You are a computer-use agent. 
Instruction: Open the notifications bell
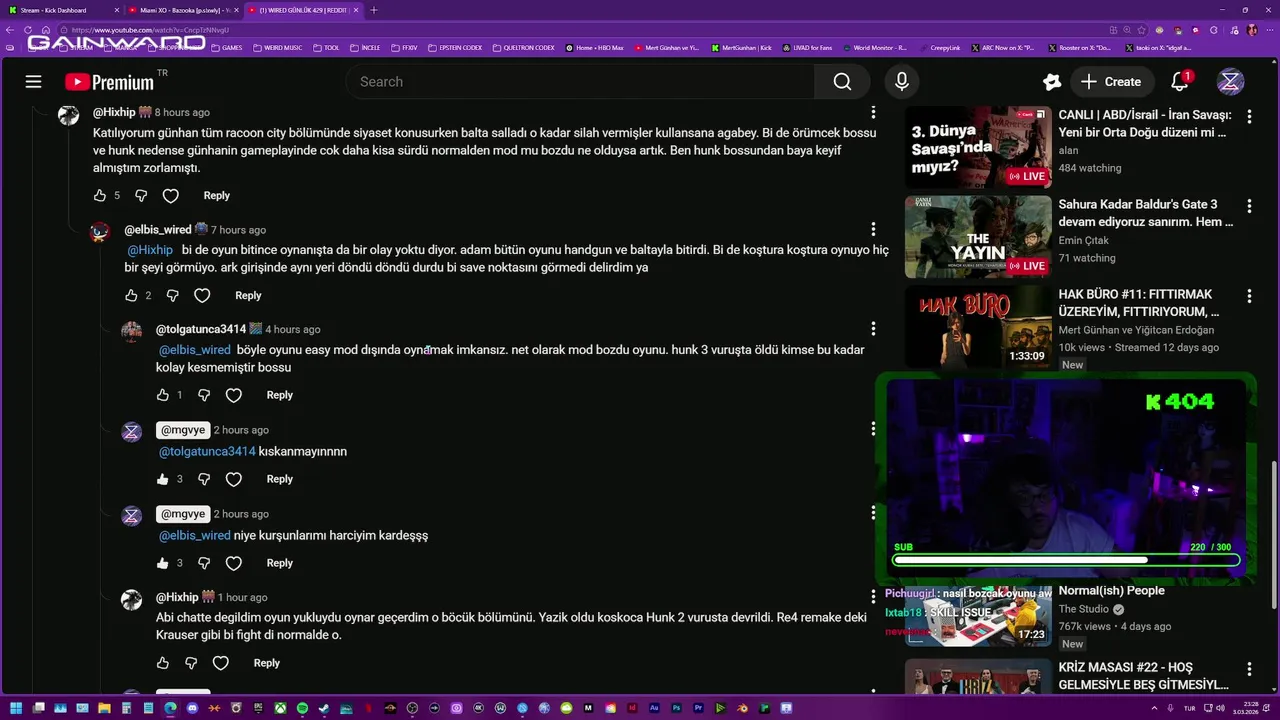click(x=1180, y=82)
